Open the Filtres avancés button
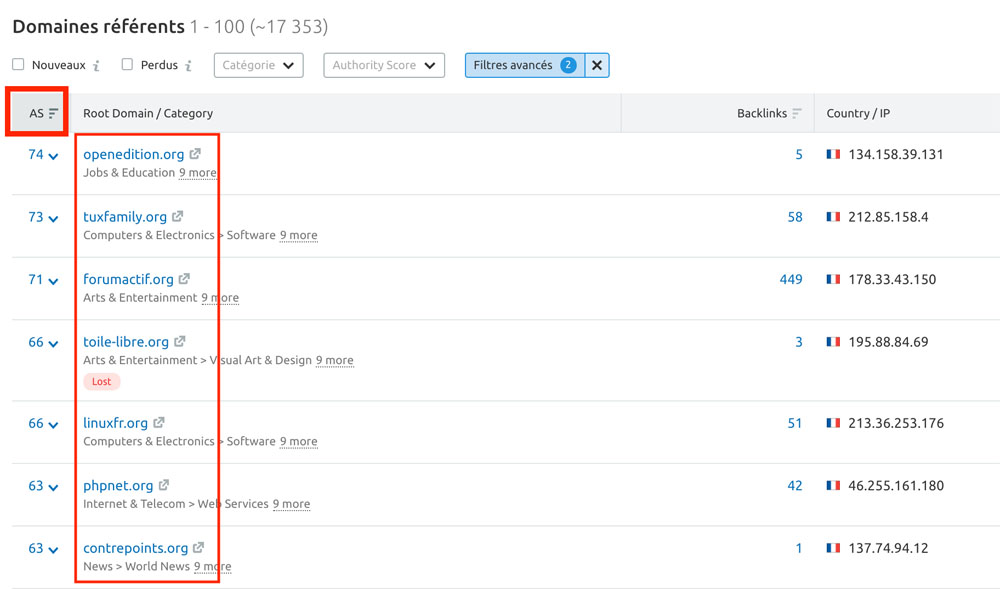Viewport: 1000px width, 589px height. 525,65
